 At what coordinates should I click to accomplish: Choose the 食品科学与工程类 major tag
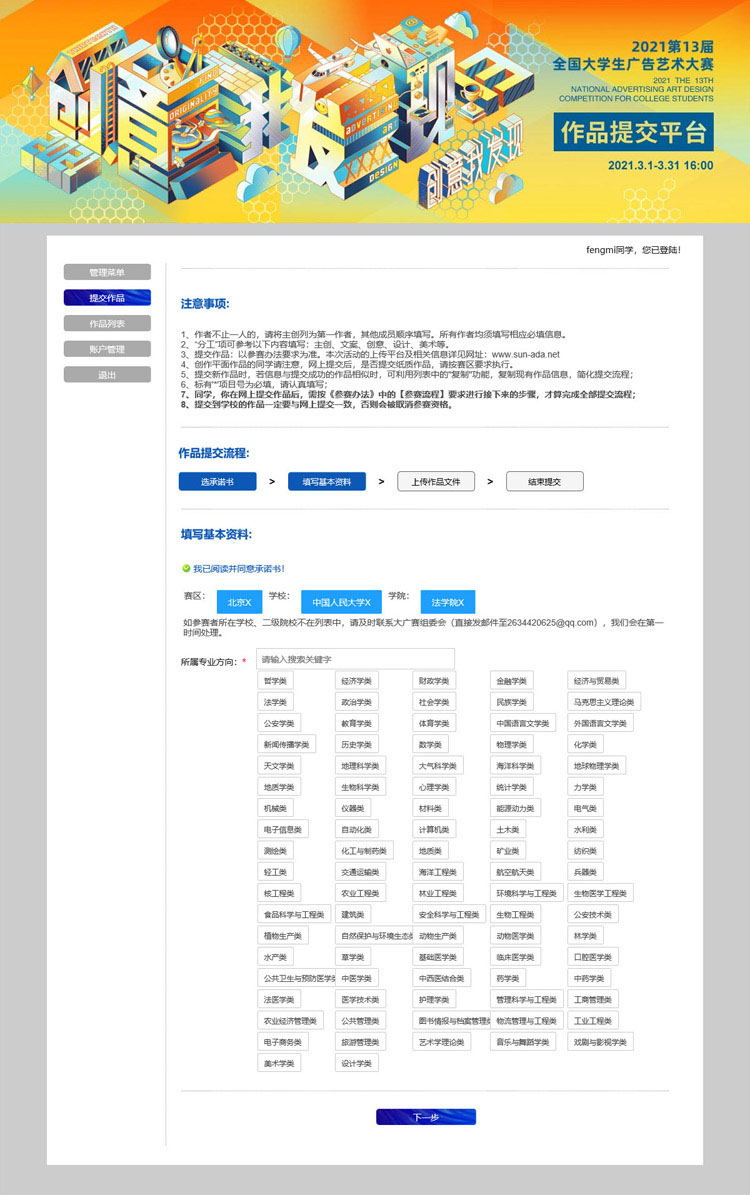click(x=294, y=915)
